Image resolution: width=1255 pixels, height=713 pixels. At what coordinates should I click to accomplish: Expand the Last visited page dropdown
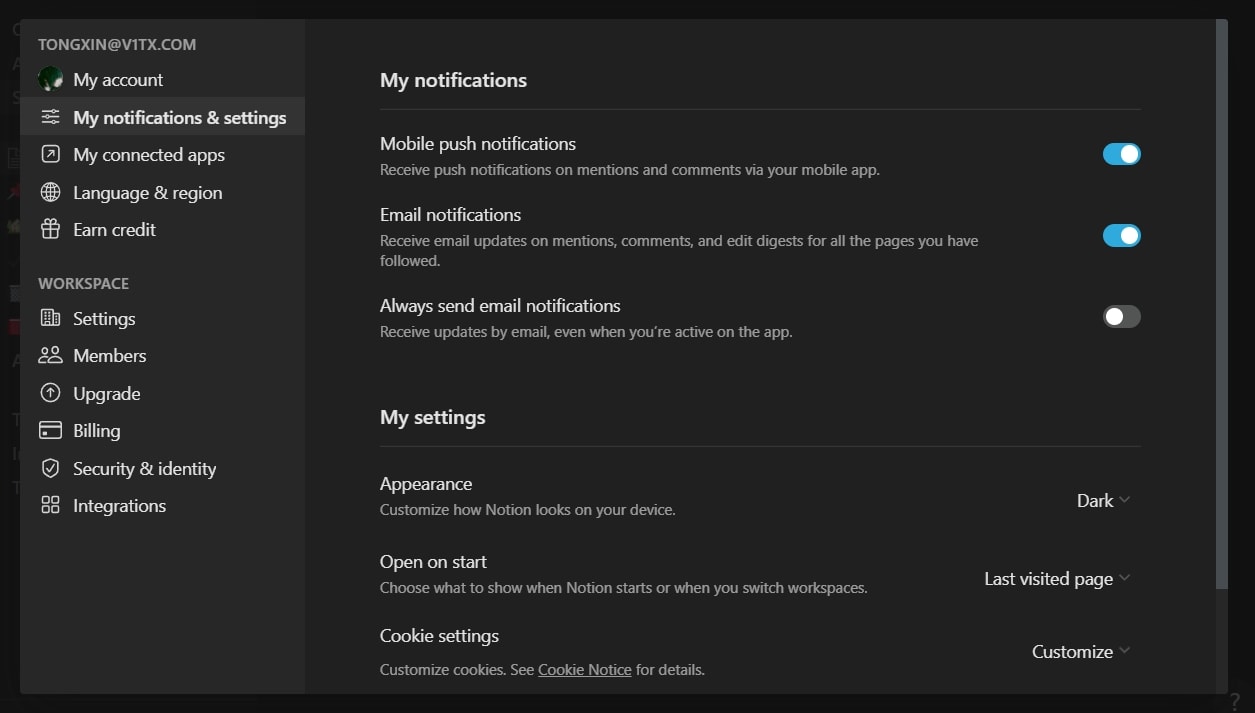tap(1057, 578)
